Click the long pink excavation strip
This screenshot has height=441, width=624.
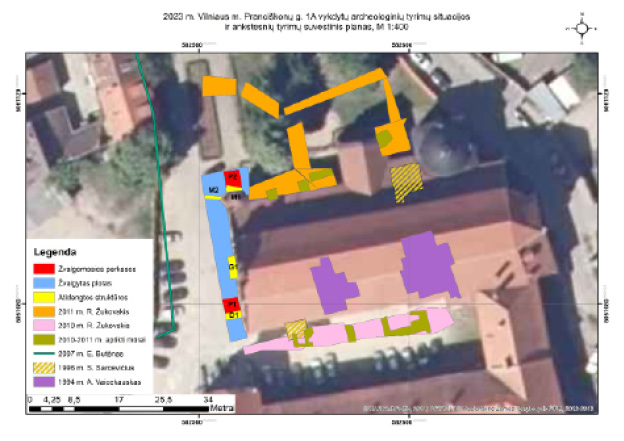350,332
